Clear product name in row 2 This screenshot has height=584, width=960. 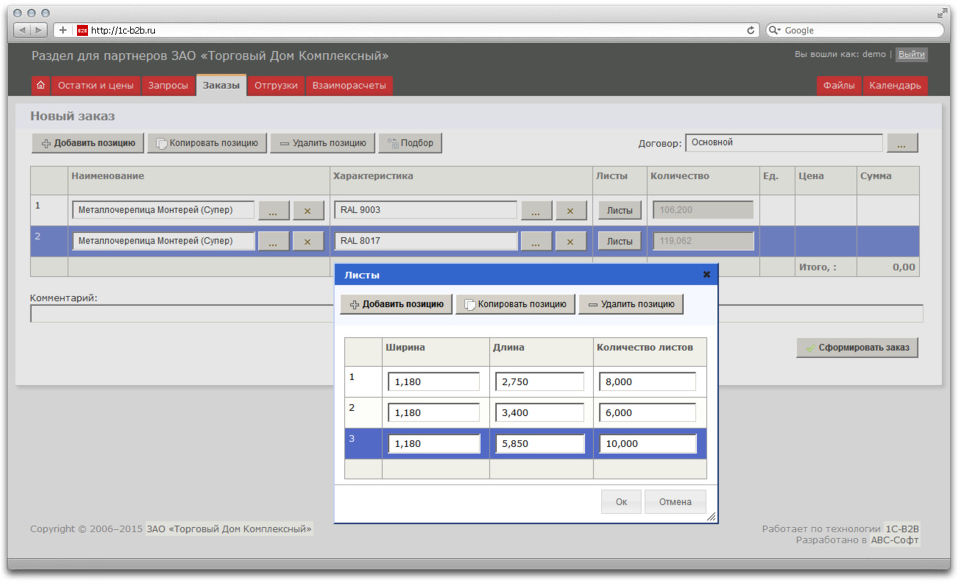tap(307, 241)
